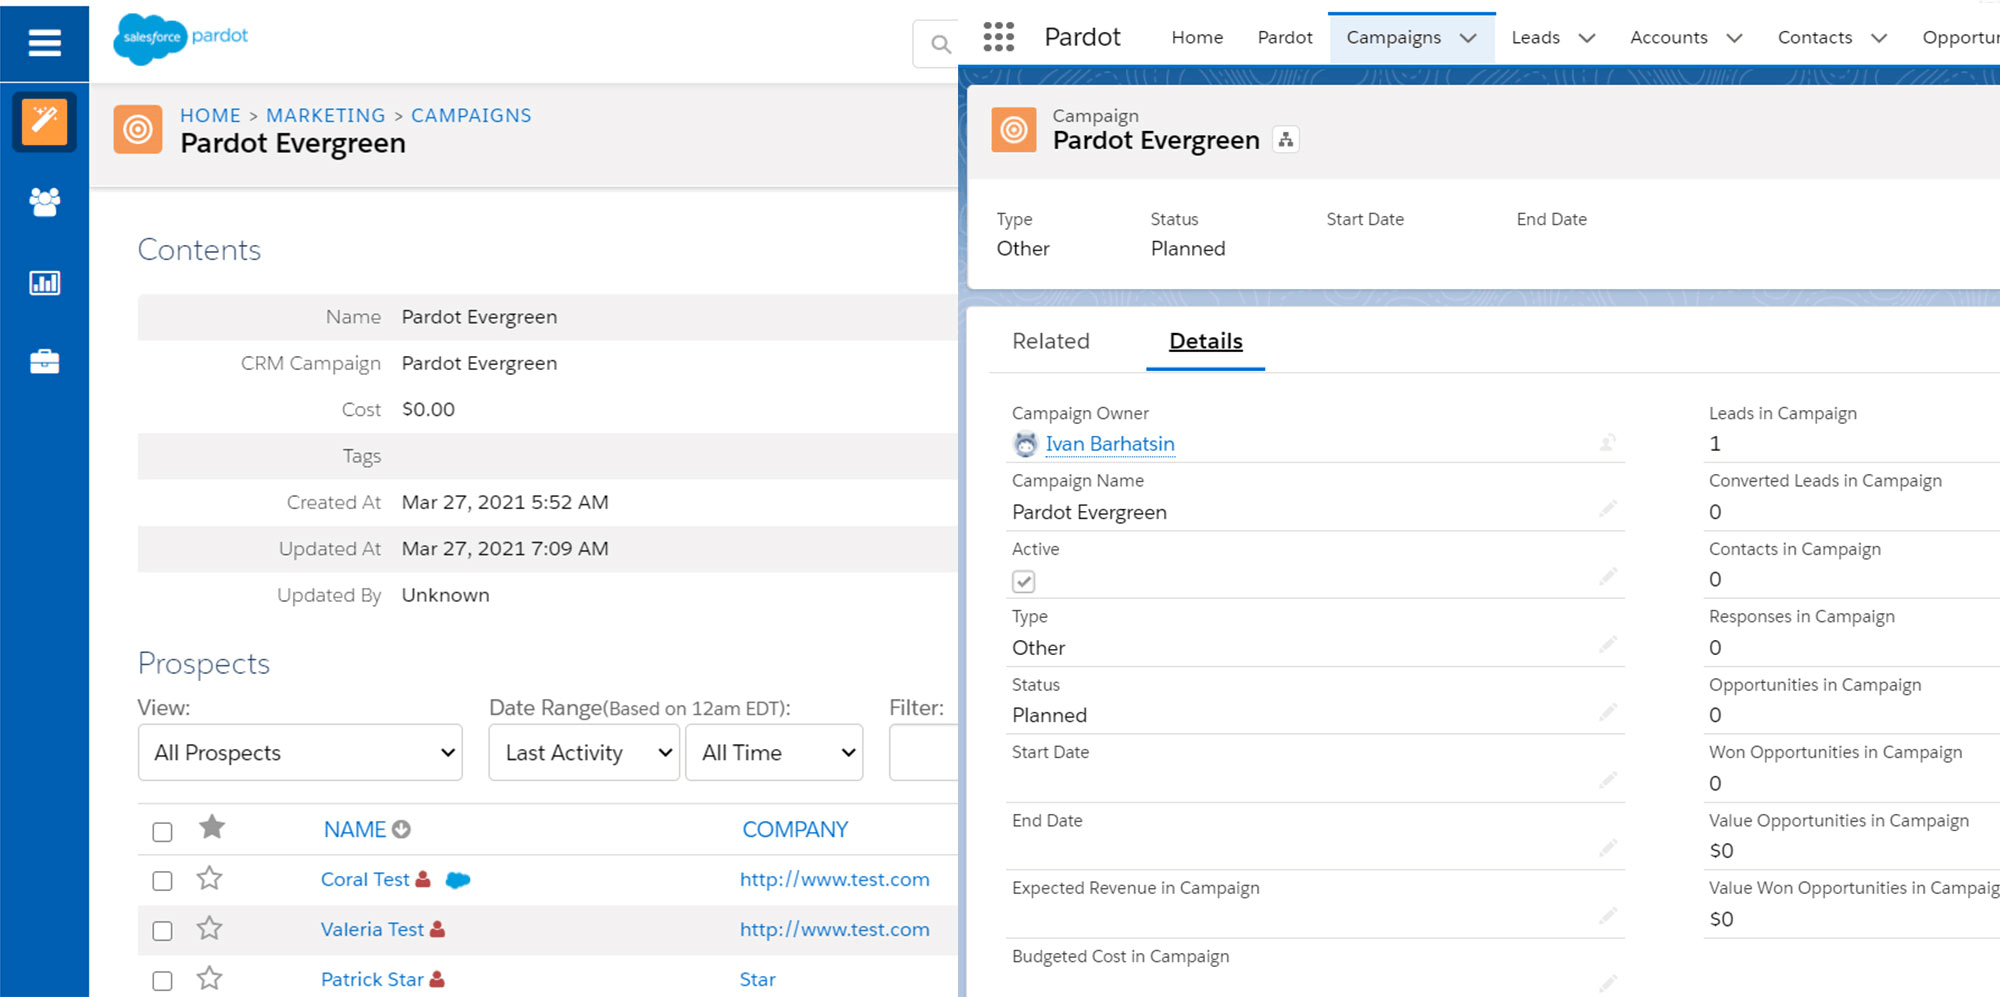The height and width of the screenshot is (997, 2000).
Task: Star the Patrick Star prospect
Action: [x=209, y=979]
